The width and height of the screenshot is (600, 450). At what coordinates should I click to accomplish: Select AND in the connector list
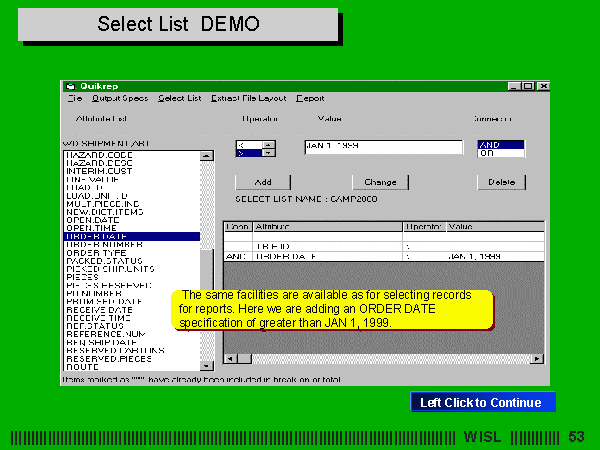(x=500, y=145)
